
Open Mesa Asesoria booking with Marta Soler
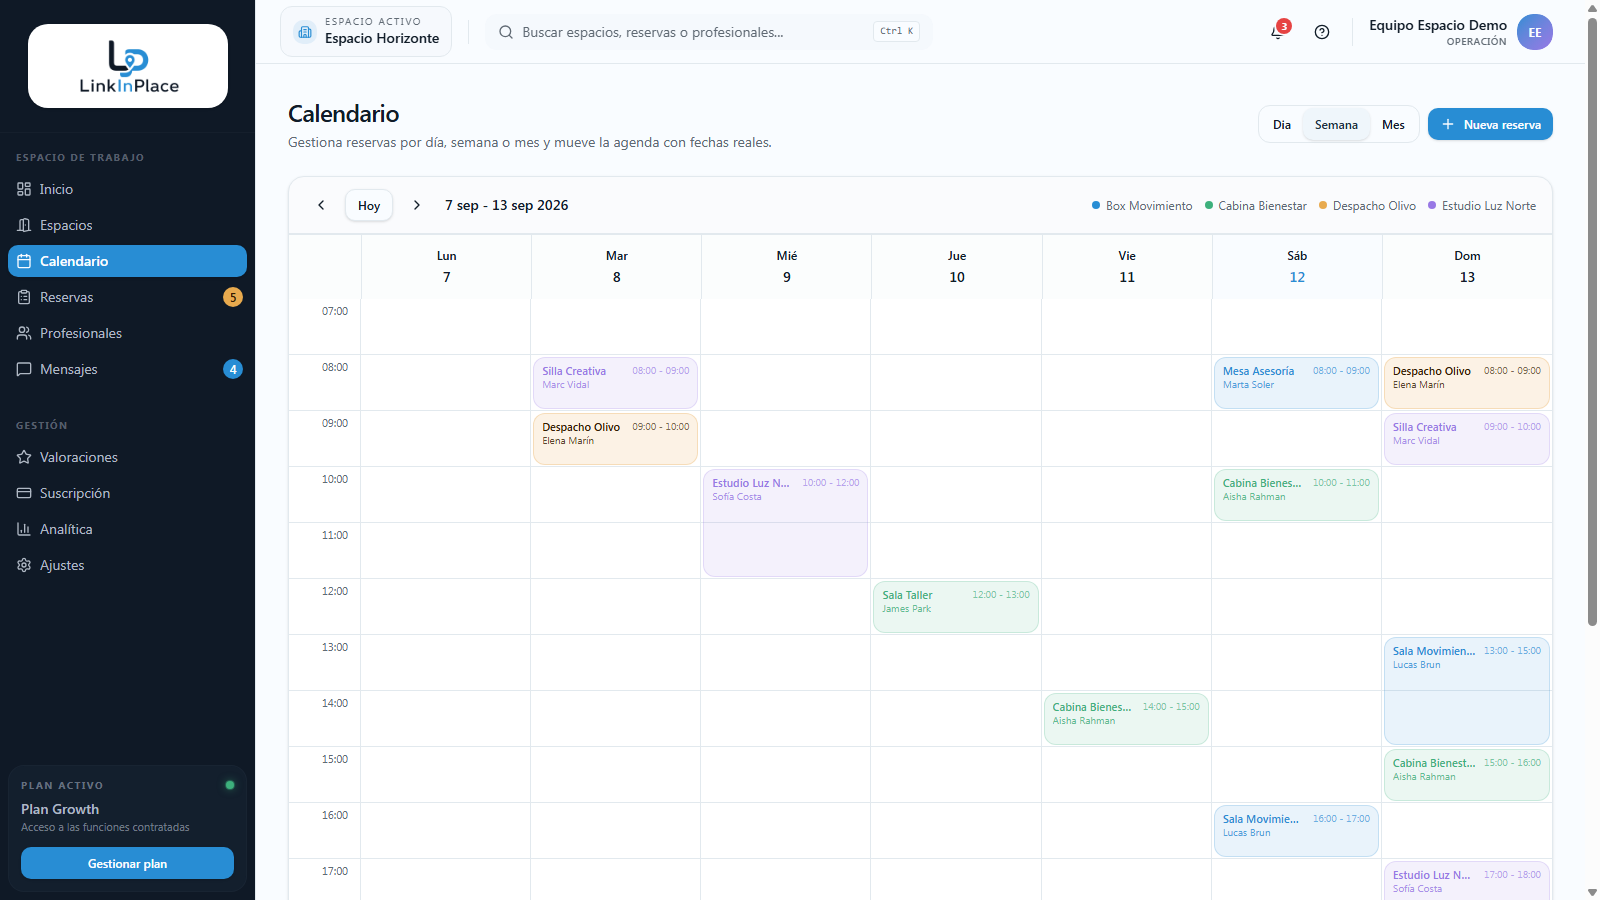[1296, 383]
